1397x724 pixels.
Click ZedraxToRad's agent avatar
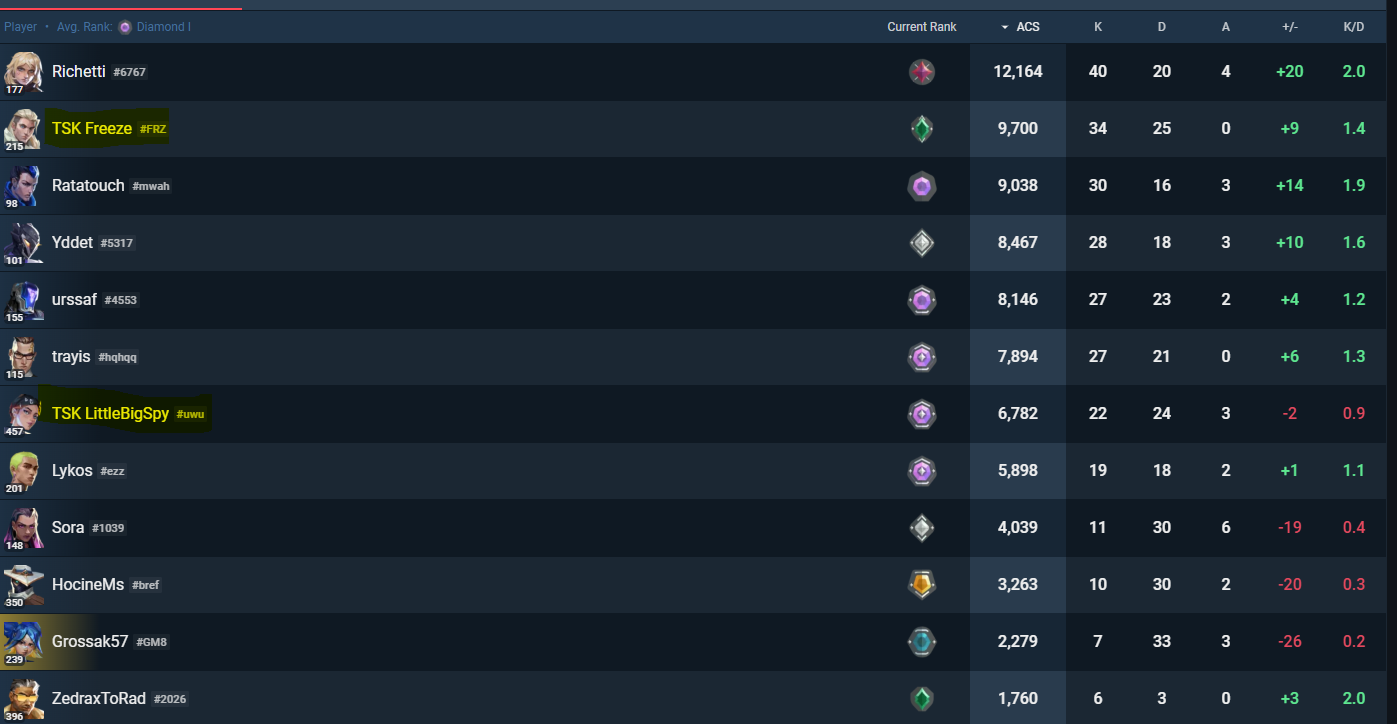[x=22, y=698]
